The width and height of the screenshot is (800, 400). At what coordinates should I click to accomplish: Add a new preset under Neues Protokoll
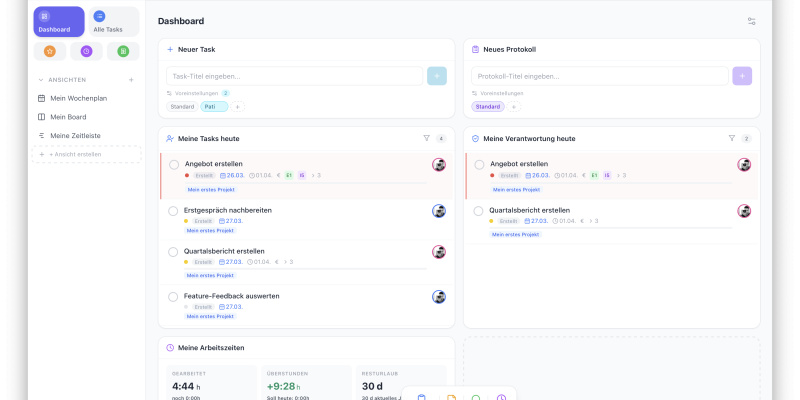pos(514,107)
